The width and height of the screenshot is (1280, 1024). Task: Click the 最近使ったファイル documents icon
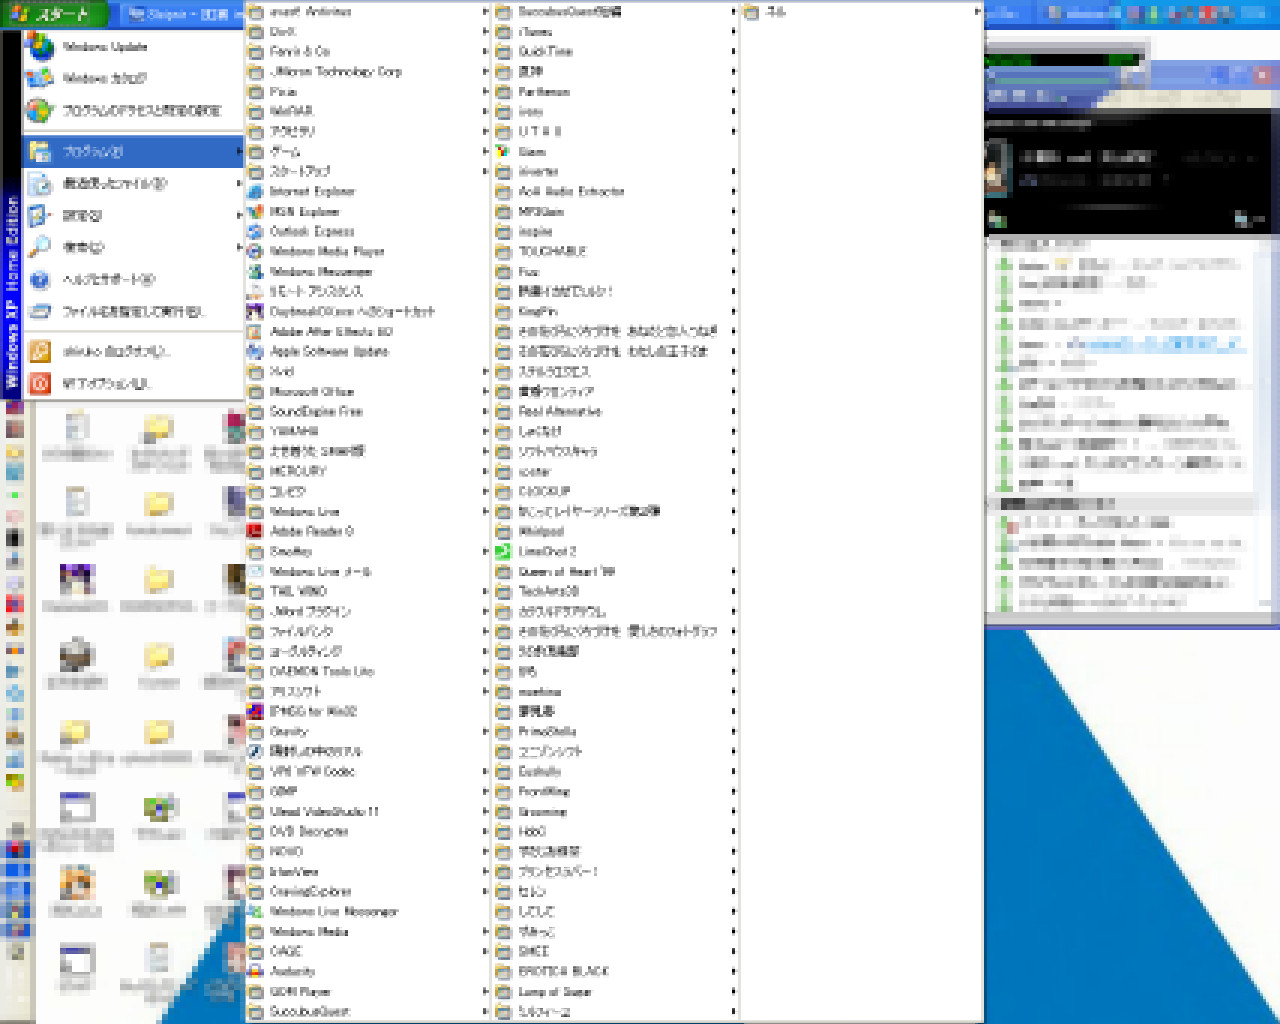coord(40,183)
